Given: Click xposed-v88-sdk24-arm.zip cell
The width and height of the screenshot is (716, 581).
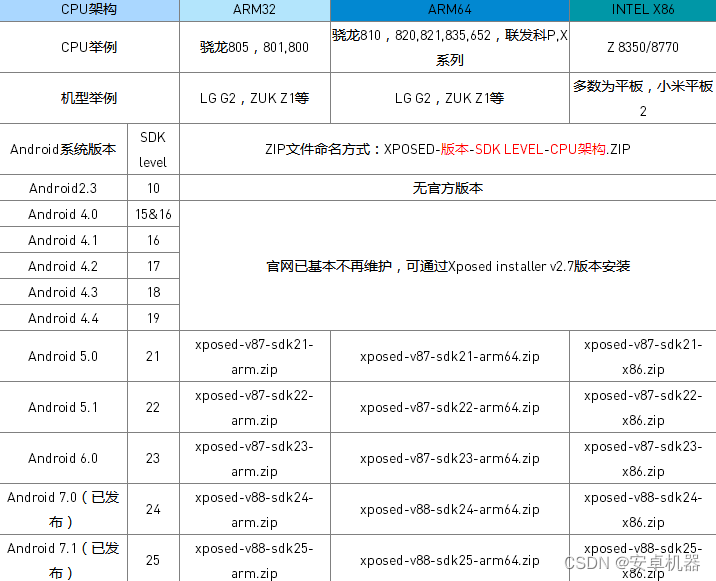Looking at the screenshot, I should 255,509.
